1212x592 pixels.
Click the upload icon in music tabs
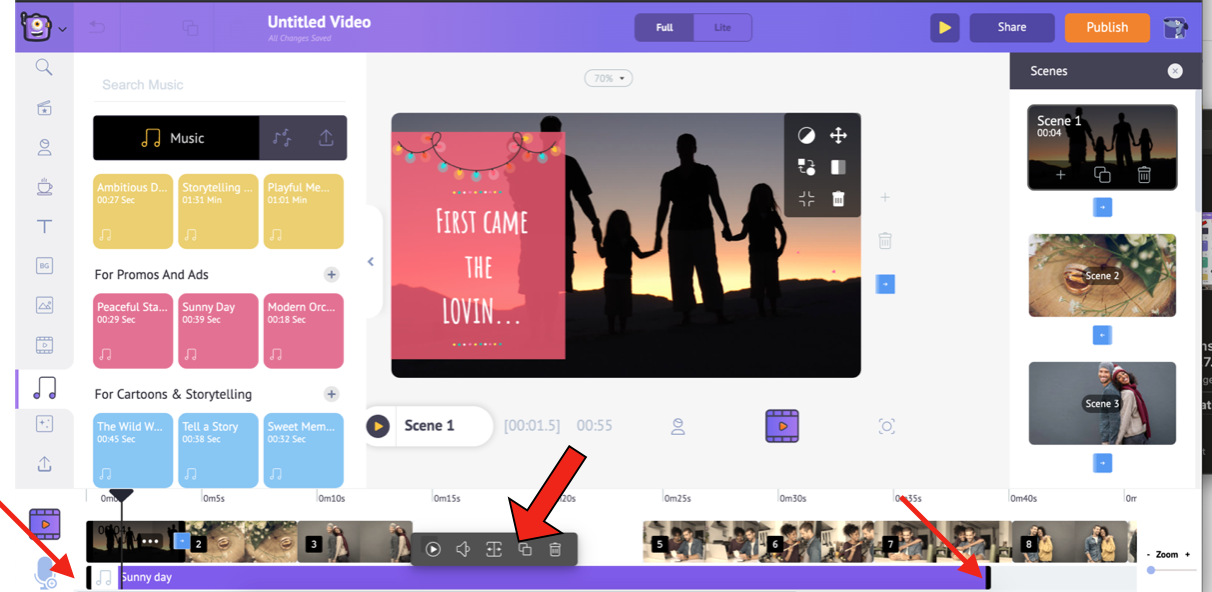(x=326, y=139)
